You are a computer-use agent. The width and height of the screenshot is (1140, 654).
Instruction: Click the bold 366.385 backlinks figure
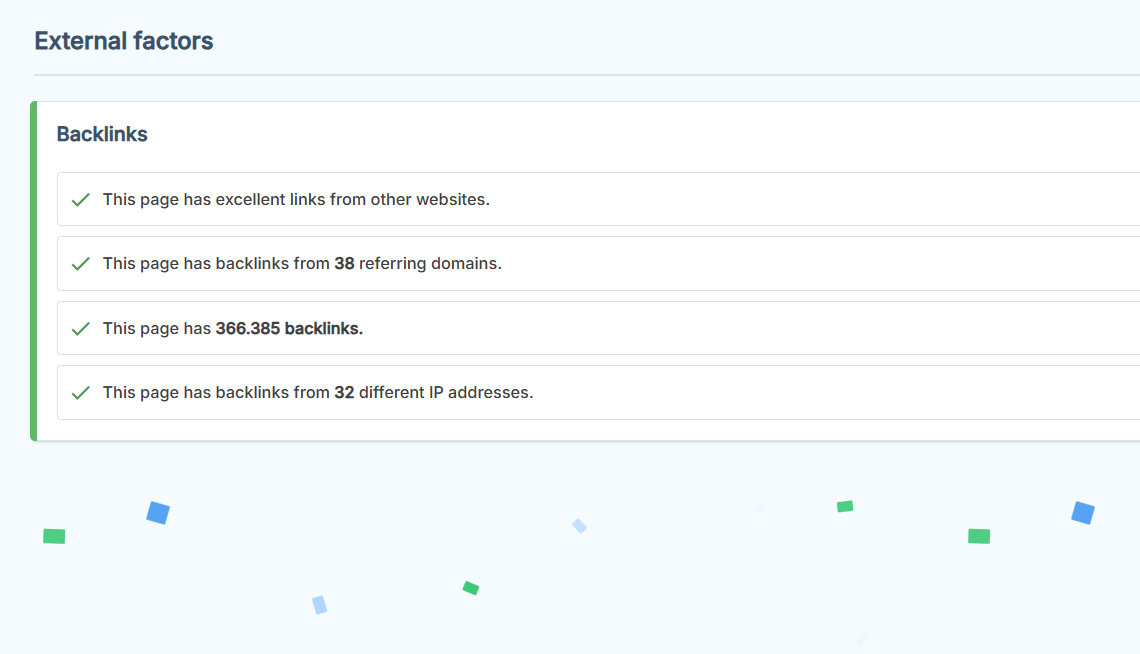point(289,328)
